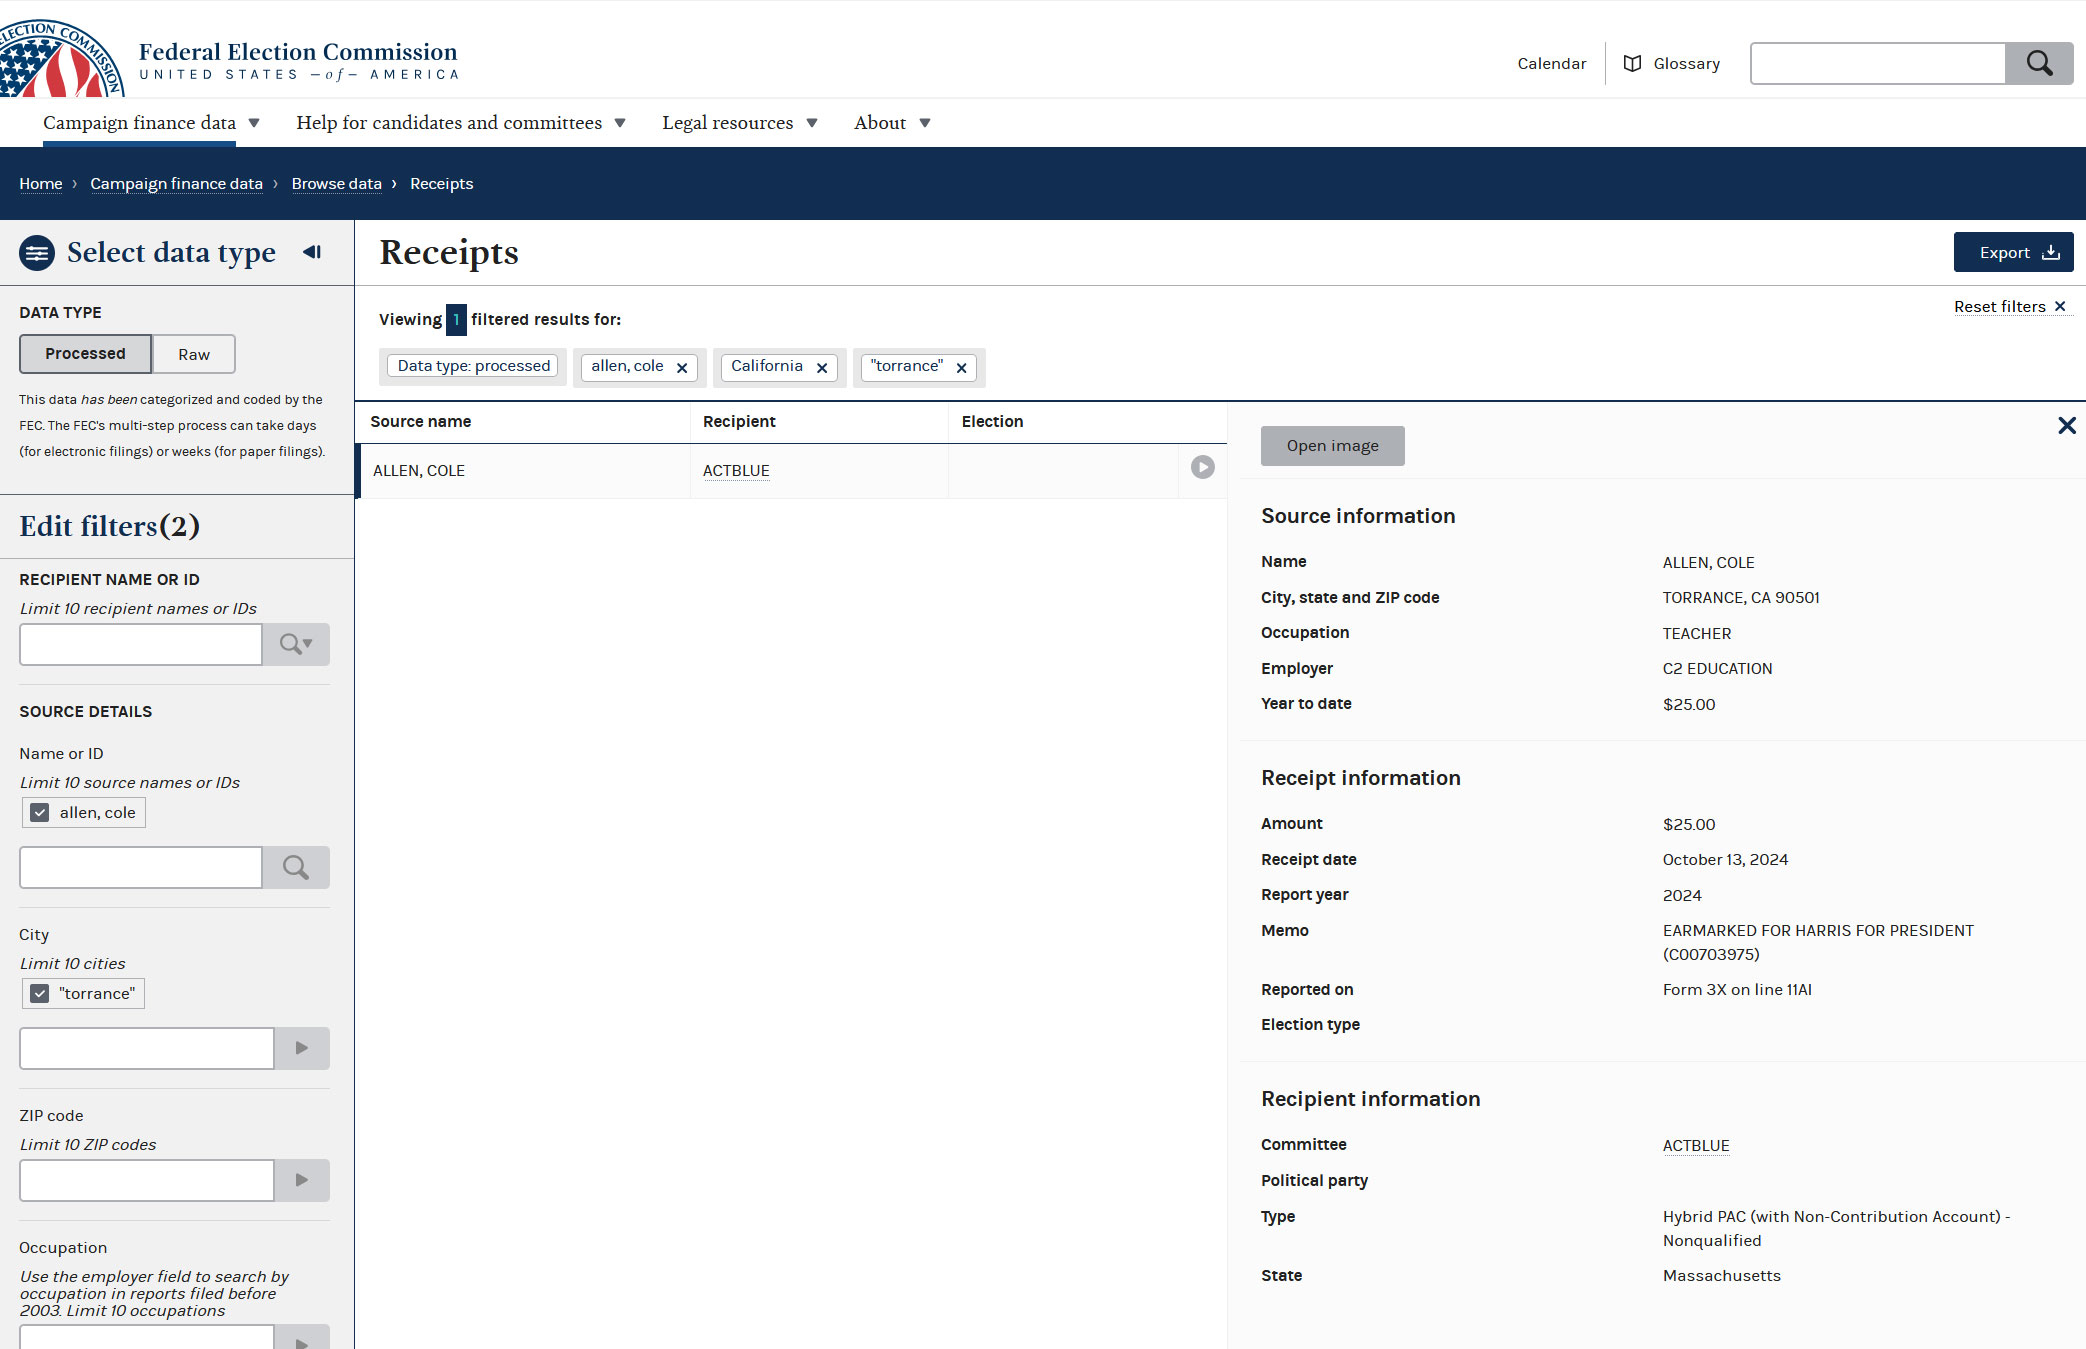2086x1349 pixels.
Task: Open the recipient name search dropdown
Action: 296,645
